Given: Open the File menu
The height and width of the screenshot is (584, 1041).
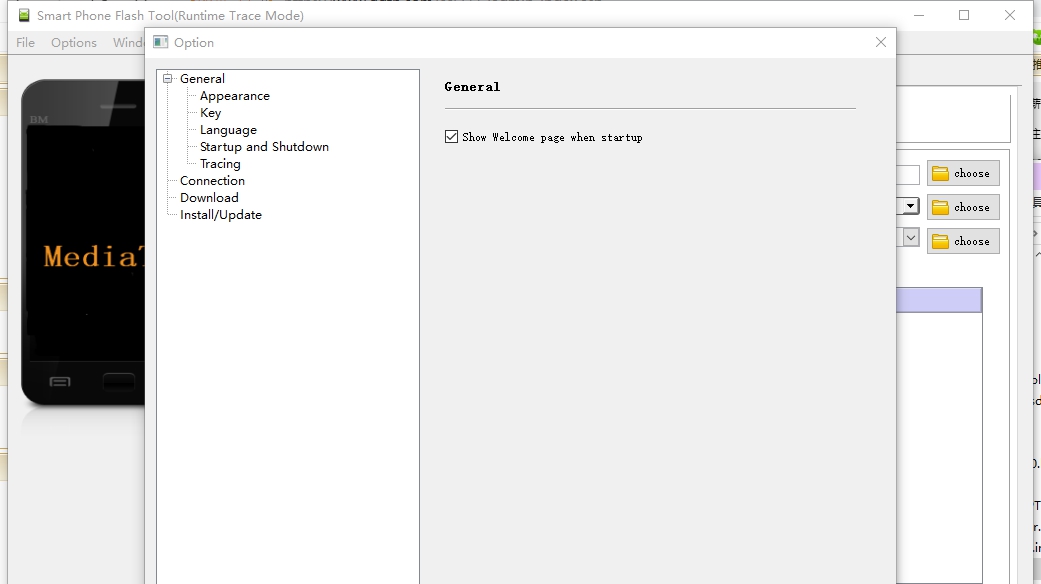Looking at the screenshot, I should 25,43.
